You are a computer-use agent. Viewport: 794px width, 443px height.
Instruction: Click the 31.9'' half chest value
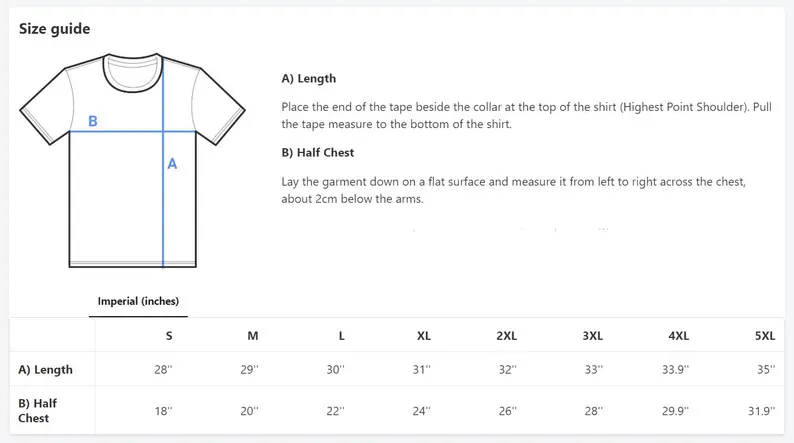[762, 410]
